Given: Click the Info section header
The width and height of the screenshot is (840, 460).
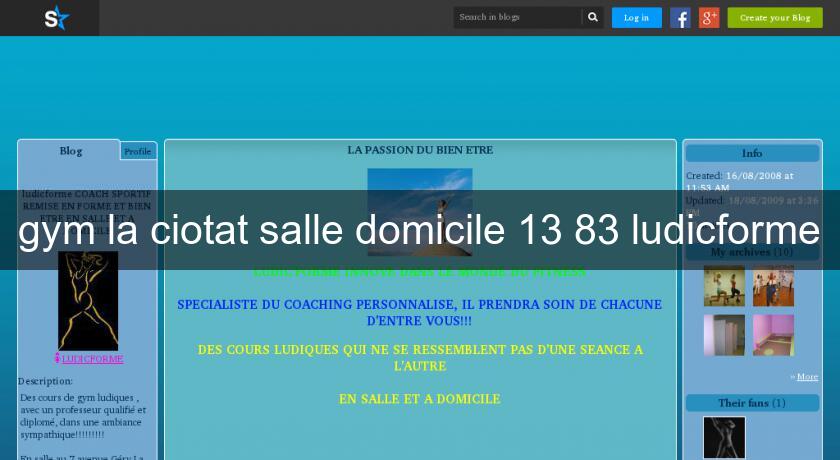Looking at the screenshot, I should [x=752, y=153].
